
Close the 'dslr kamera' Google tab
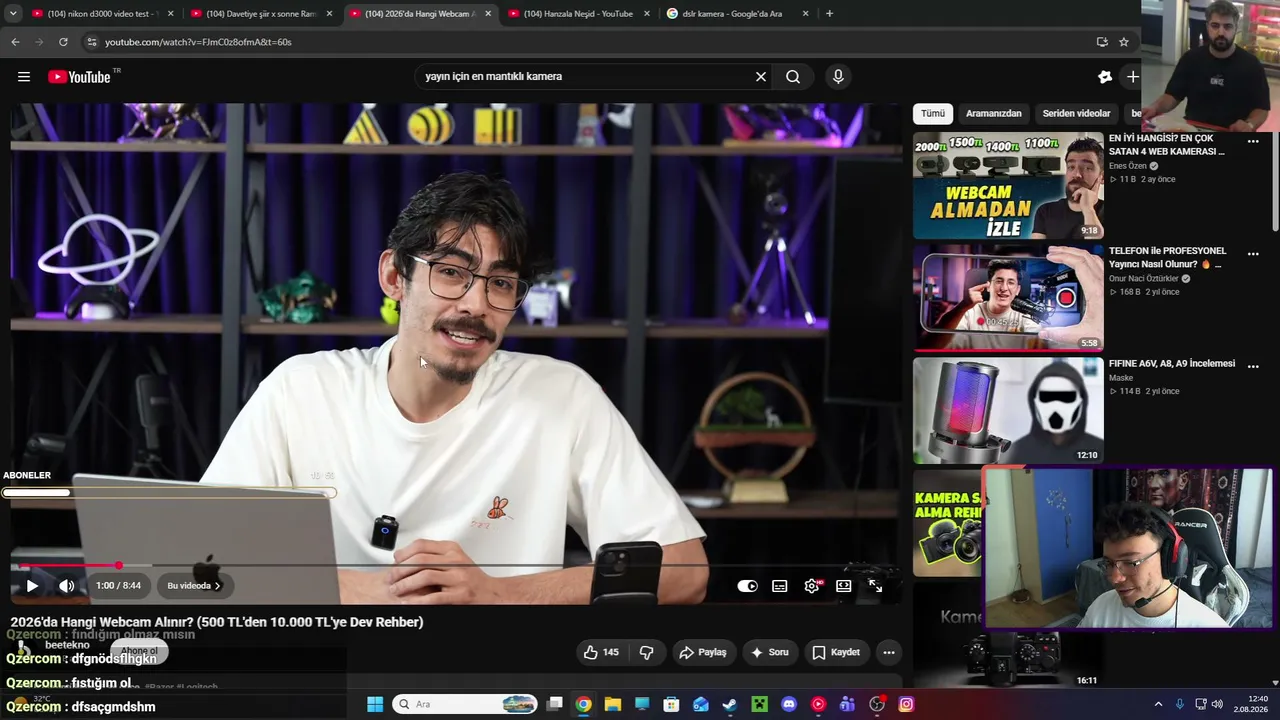[x=805, y=14]
